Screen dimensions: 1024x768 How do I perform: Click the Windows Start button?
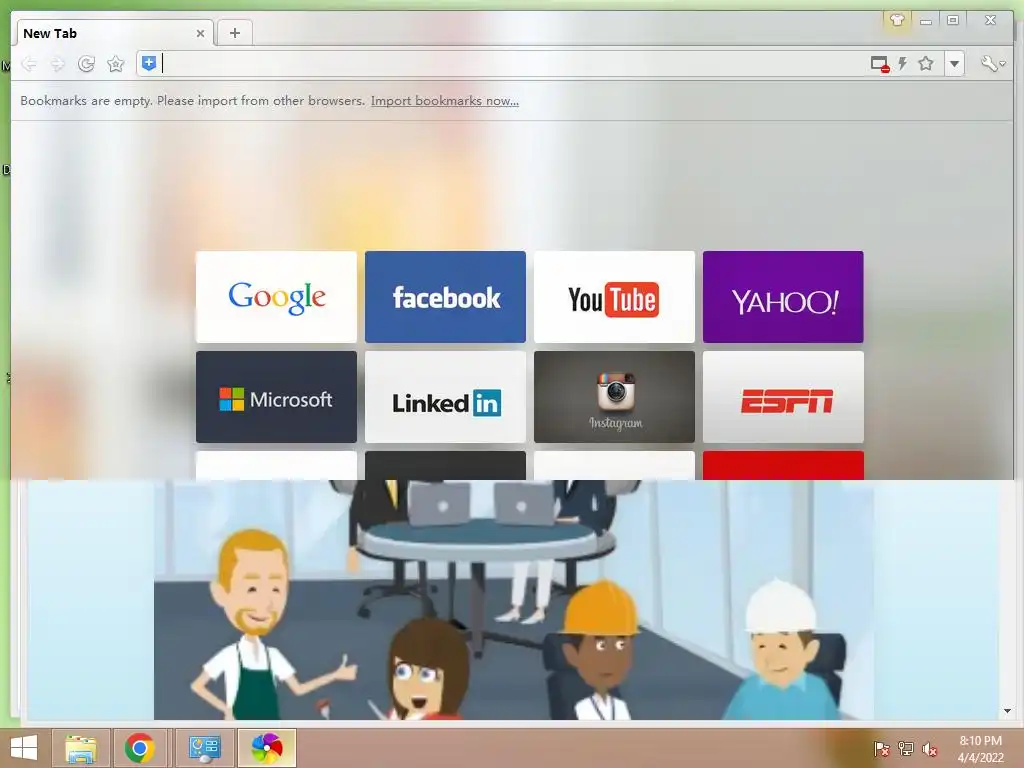(x=24, y=748)
